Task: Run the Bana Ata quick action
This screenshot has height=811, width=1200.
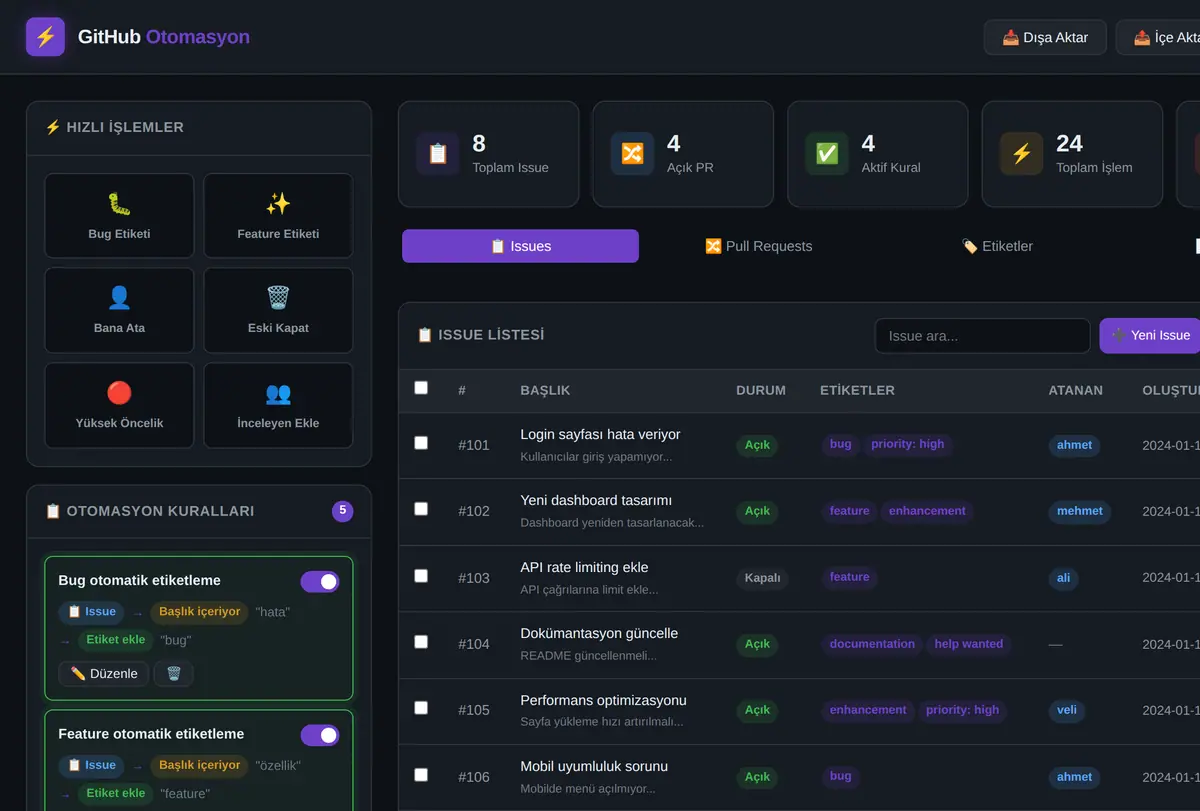Action: tap(119, 310)
